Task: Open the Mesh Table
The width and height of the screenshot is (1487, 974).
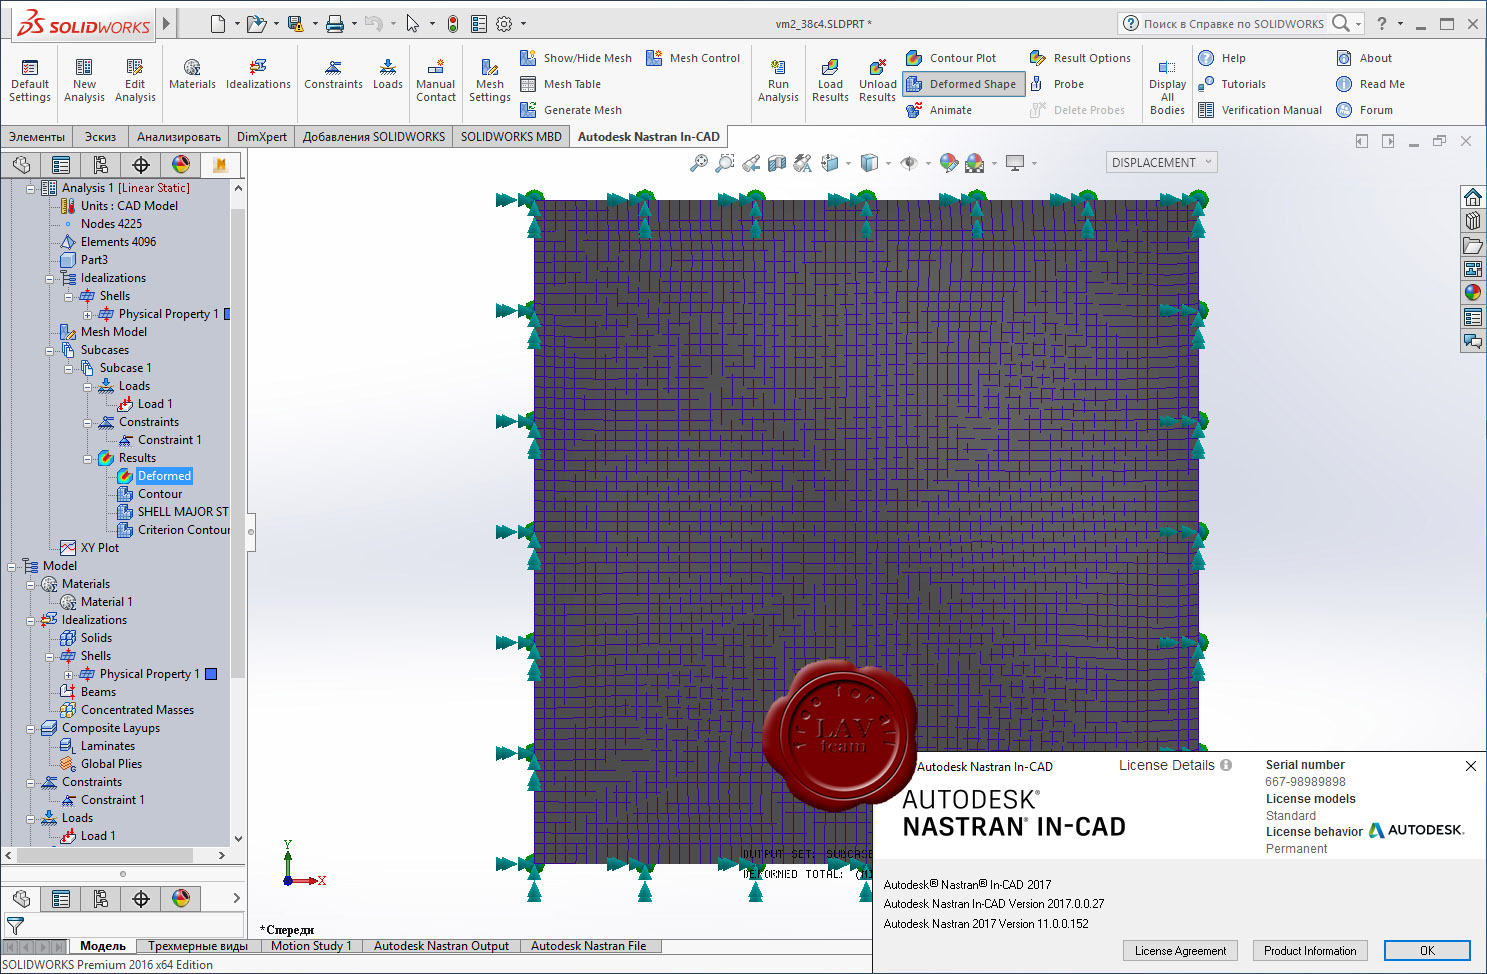Action: pyautogui.click(x=561, y=84)
